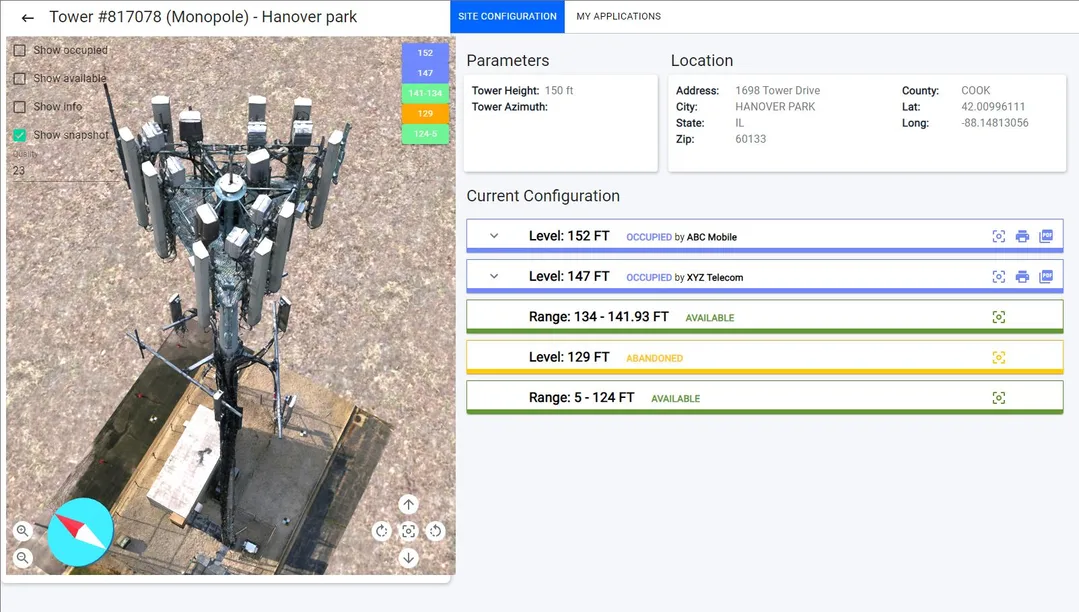
Task: Zoom in on the 3D tower view
Action: pos(23,531)
